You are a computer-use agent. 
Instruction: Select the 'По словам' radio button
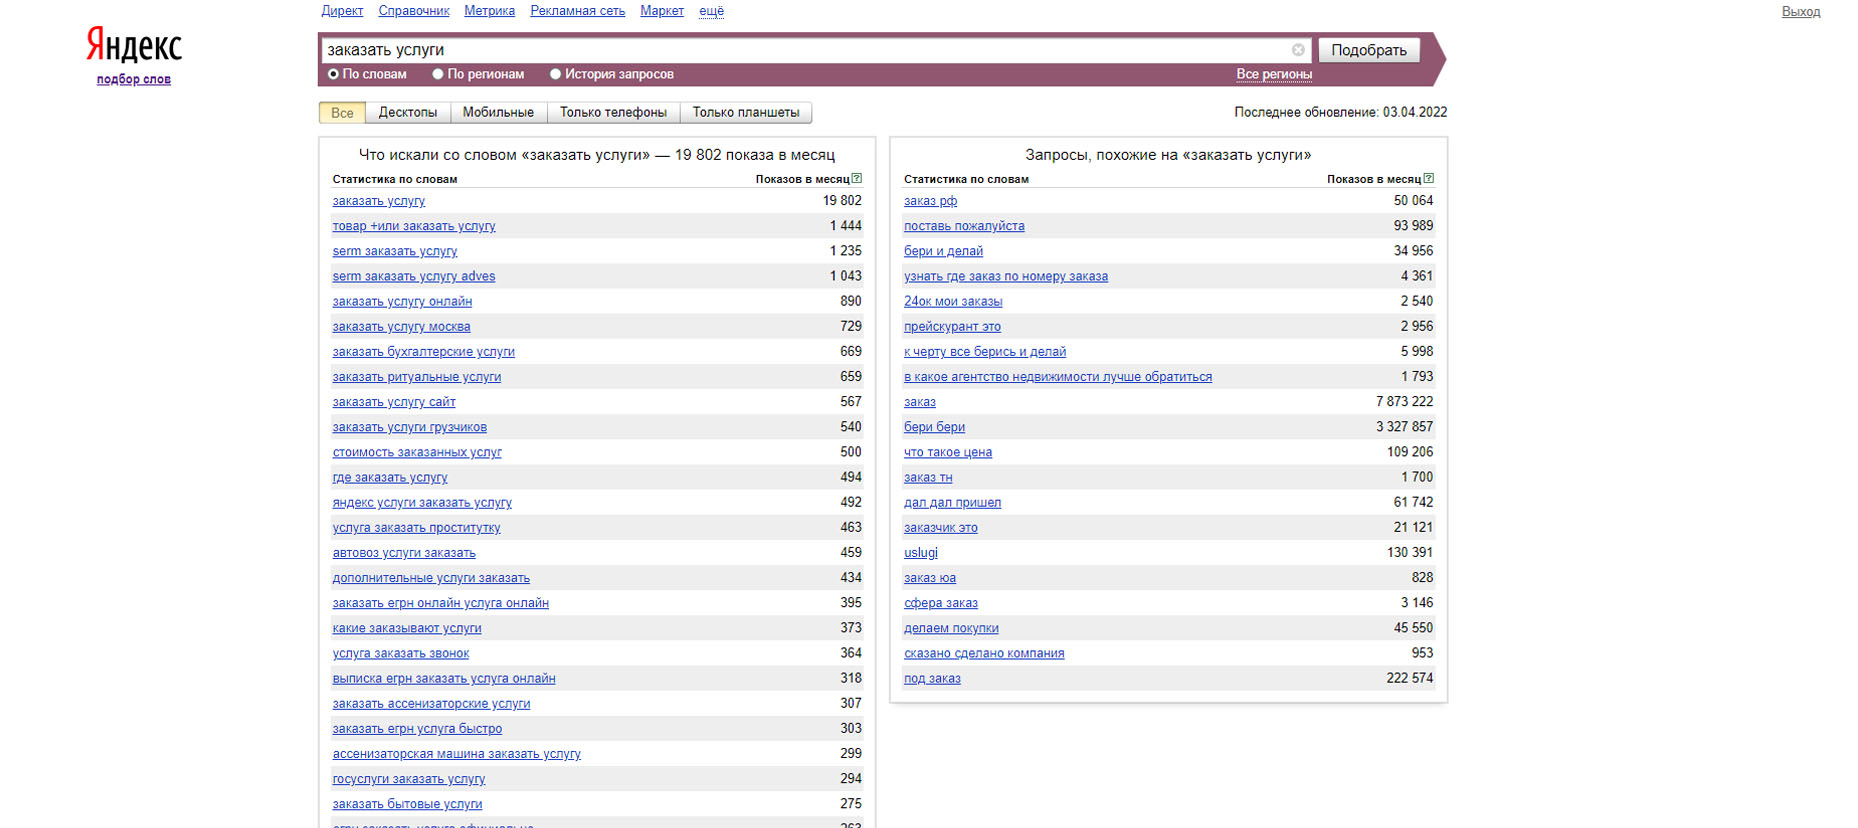point(334,74)
